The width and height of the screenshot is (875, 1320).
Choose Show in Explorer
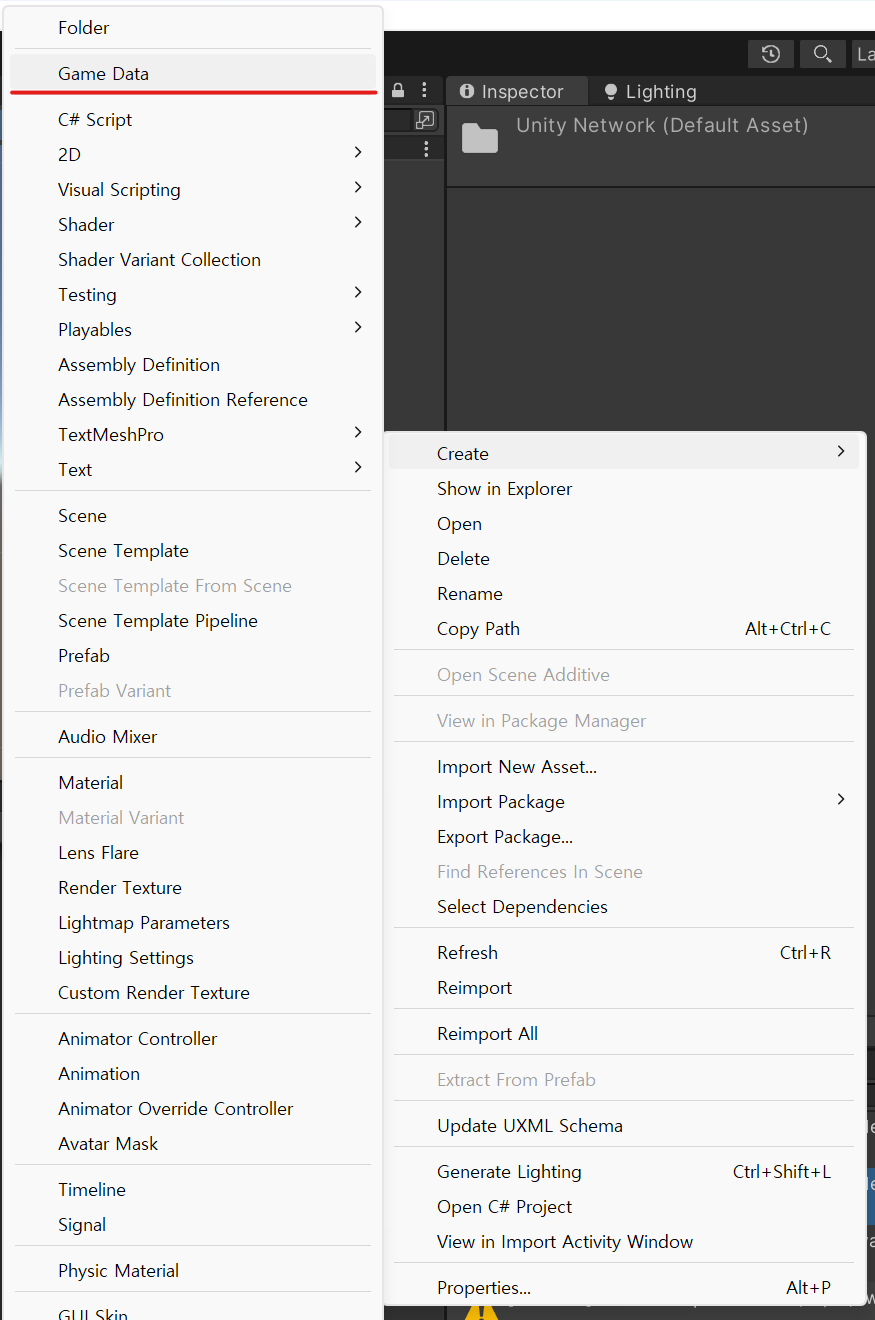click(x=623, y=489)
